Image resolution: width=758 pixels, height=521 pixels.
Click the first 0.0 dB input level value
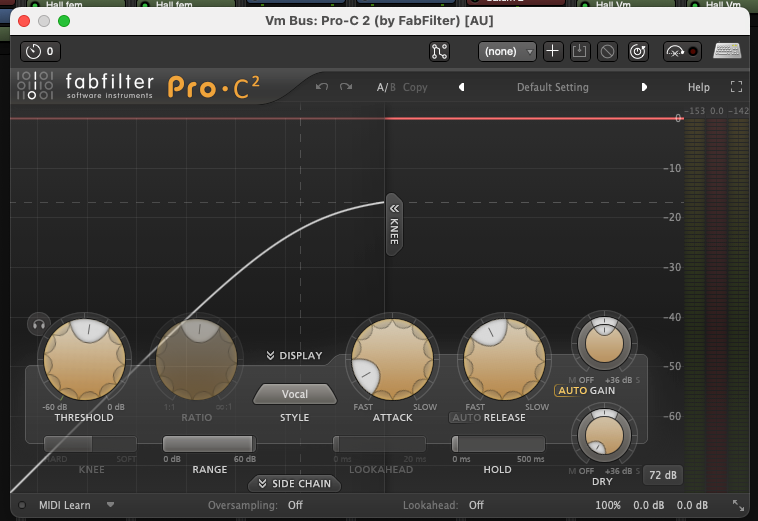coord(648,505)
